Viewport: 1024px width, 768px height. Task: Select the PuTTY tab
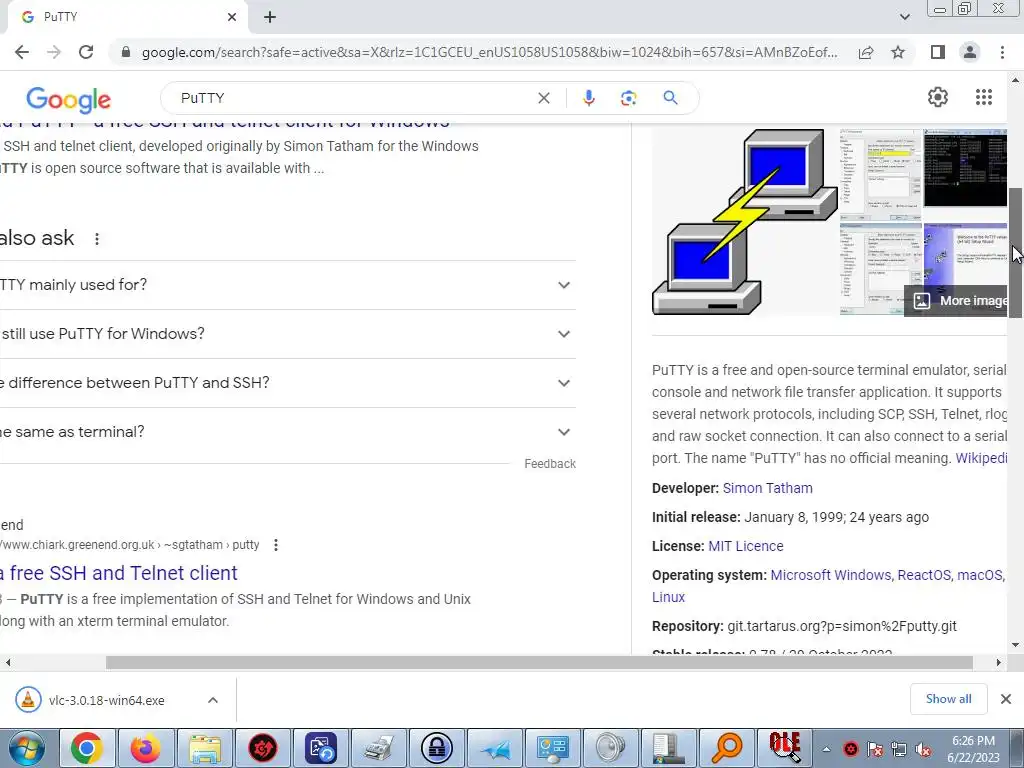pos(127,17)
